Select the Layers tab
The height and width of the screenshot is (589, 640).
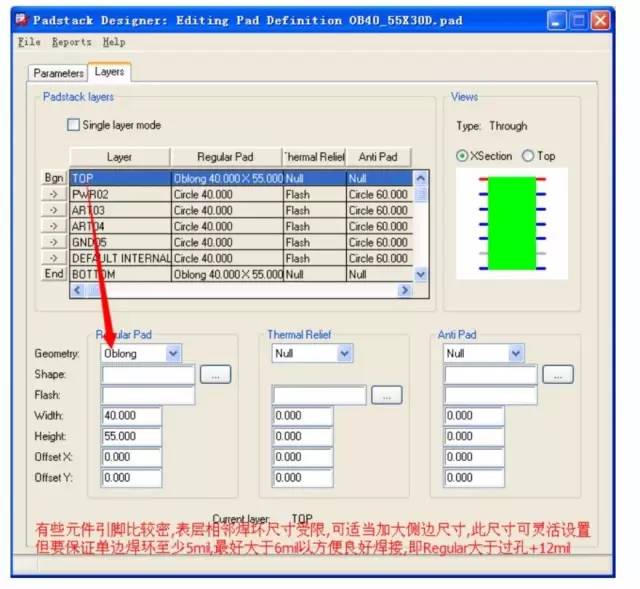pyautogui.click(x=109, y=72)
